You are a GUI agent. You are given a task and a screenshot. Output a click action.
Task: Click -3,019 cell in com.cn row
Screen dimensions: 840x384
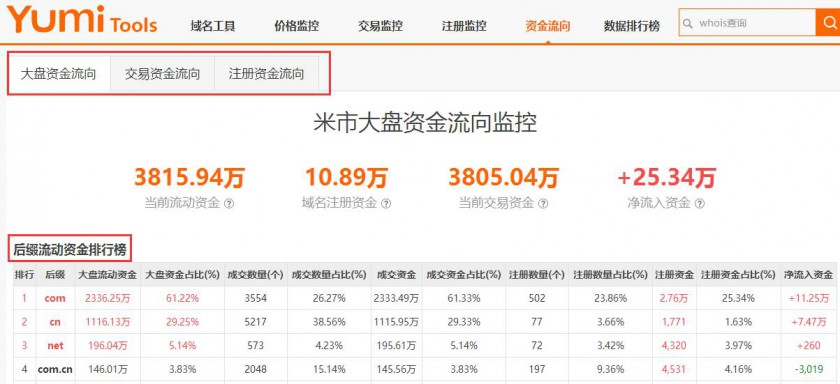808,369
